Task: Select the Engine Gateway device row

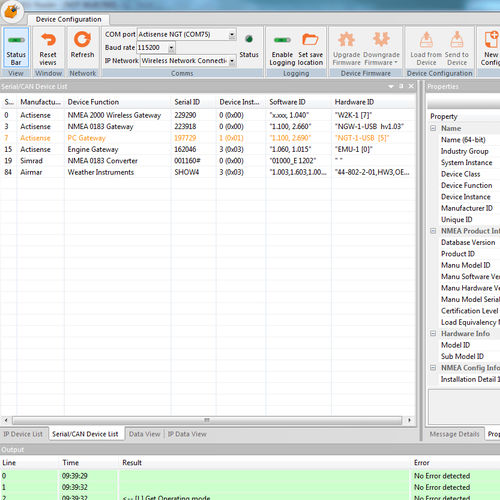Action: [208, 149]
